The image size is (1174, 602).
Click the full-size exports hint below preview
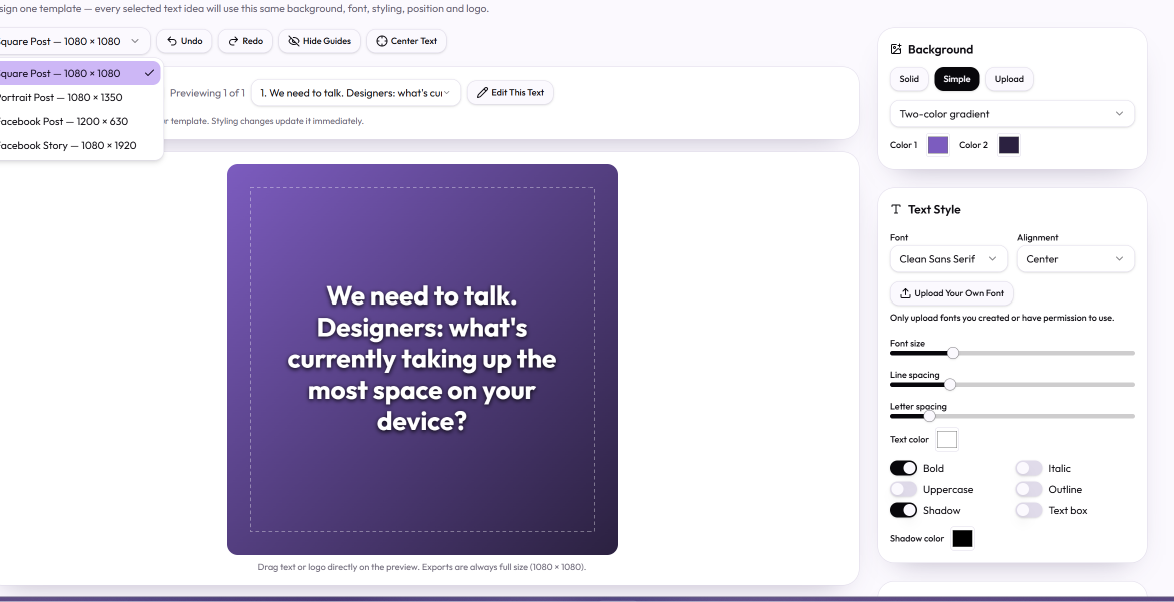point(422,567)
